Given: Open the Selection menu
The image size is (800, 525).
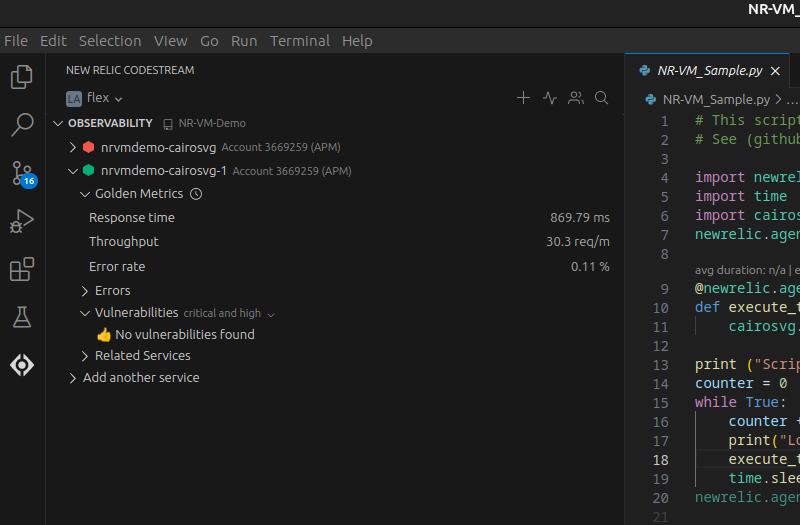Looking at the screenshot, I should (x=110, y=41).
